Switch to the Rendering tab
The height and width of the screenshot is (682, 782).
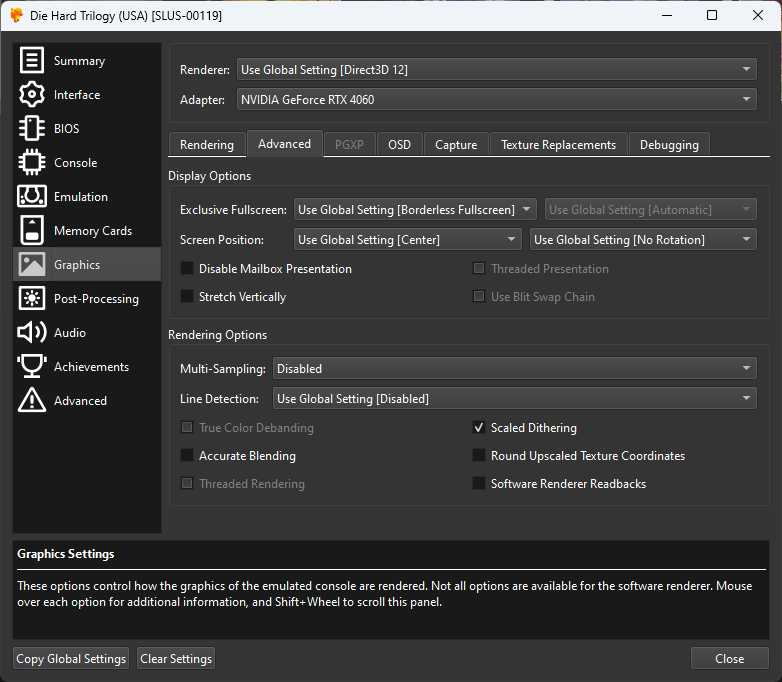click(207, 145)
